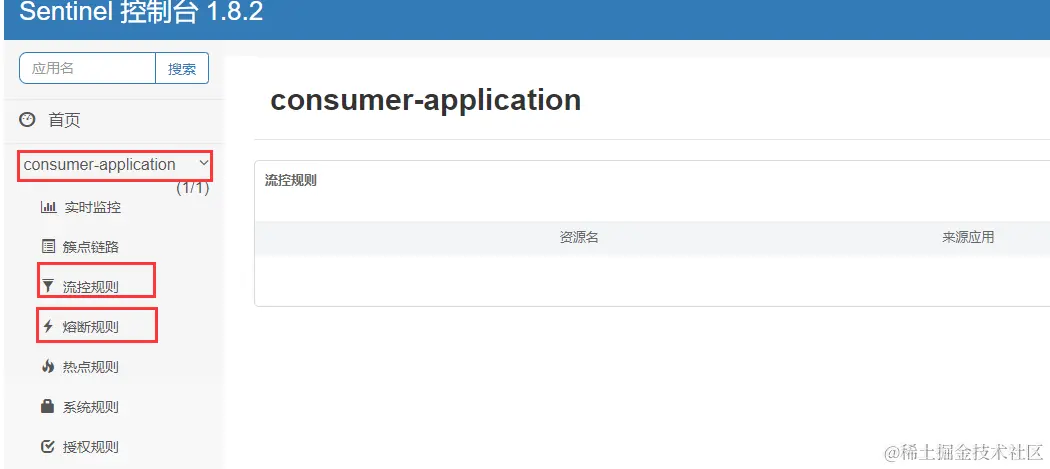Go to 簇点链路 page
Viewport: 1050px width, 469px height.
coord(90,247)
